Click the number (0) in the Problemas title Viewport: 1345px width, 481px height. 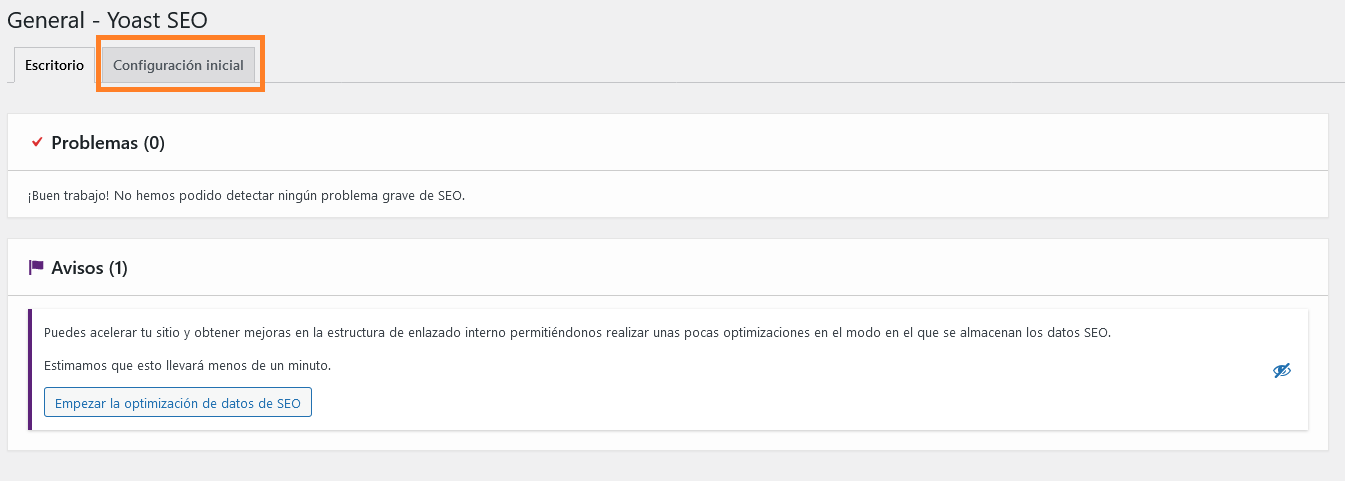coord(153,143)
